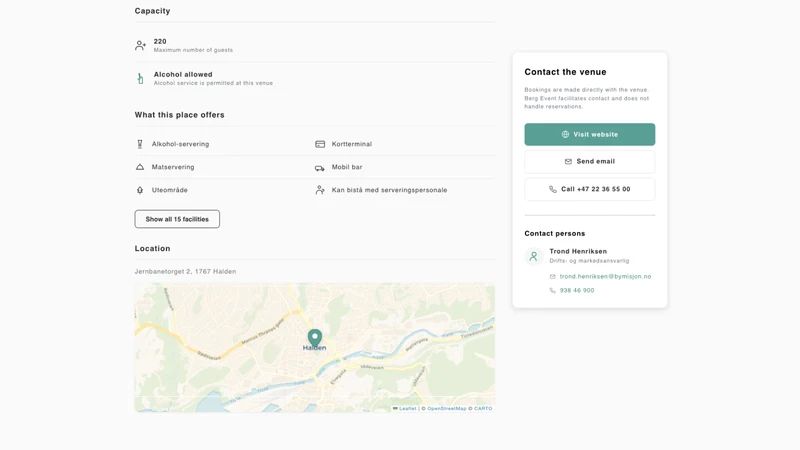800x450 pixels.
Task: Click the Matservering icon
Action: 140,167
